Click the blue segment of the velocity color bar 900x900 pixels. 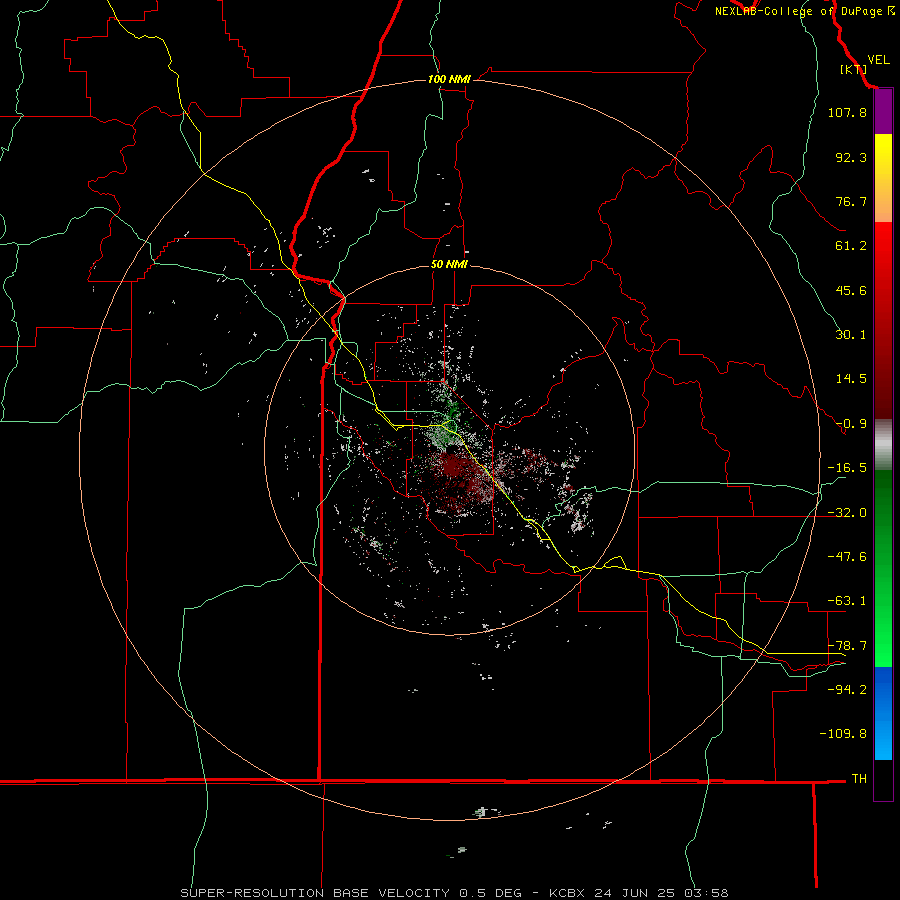(883, 713)
